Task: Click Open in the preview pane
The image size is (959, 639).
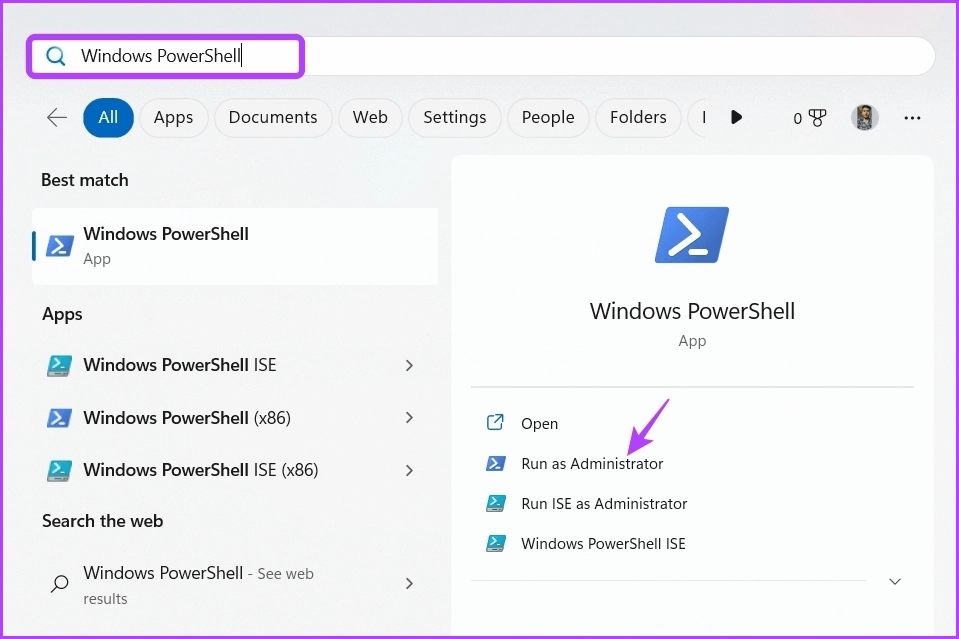Action: (539, 424)
